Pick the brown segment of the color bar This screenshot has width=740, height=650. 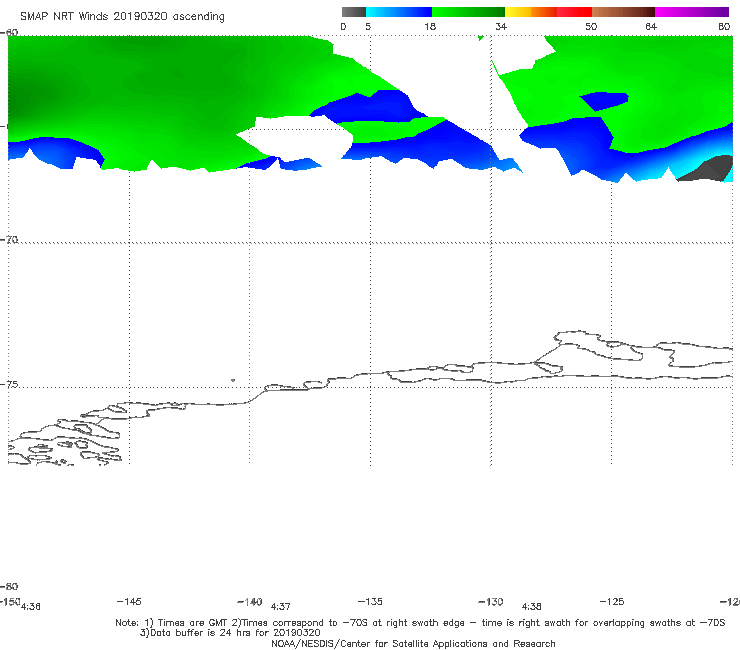(x=623, y=12)
